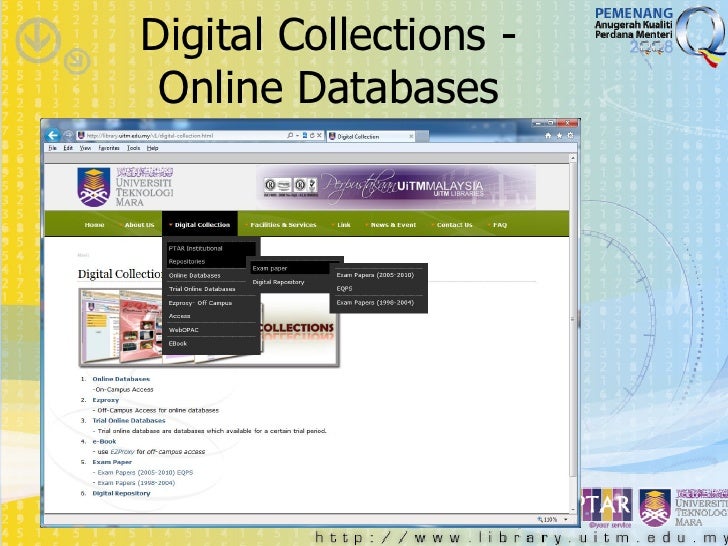Select PTAR Institutional Repositories menu entry
The height and width of the screenshot is (546, 728).
(211, 255)
